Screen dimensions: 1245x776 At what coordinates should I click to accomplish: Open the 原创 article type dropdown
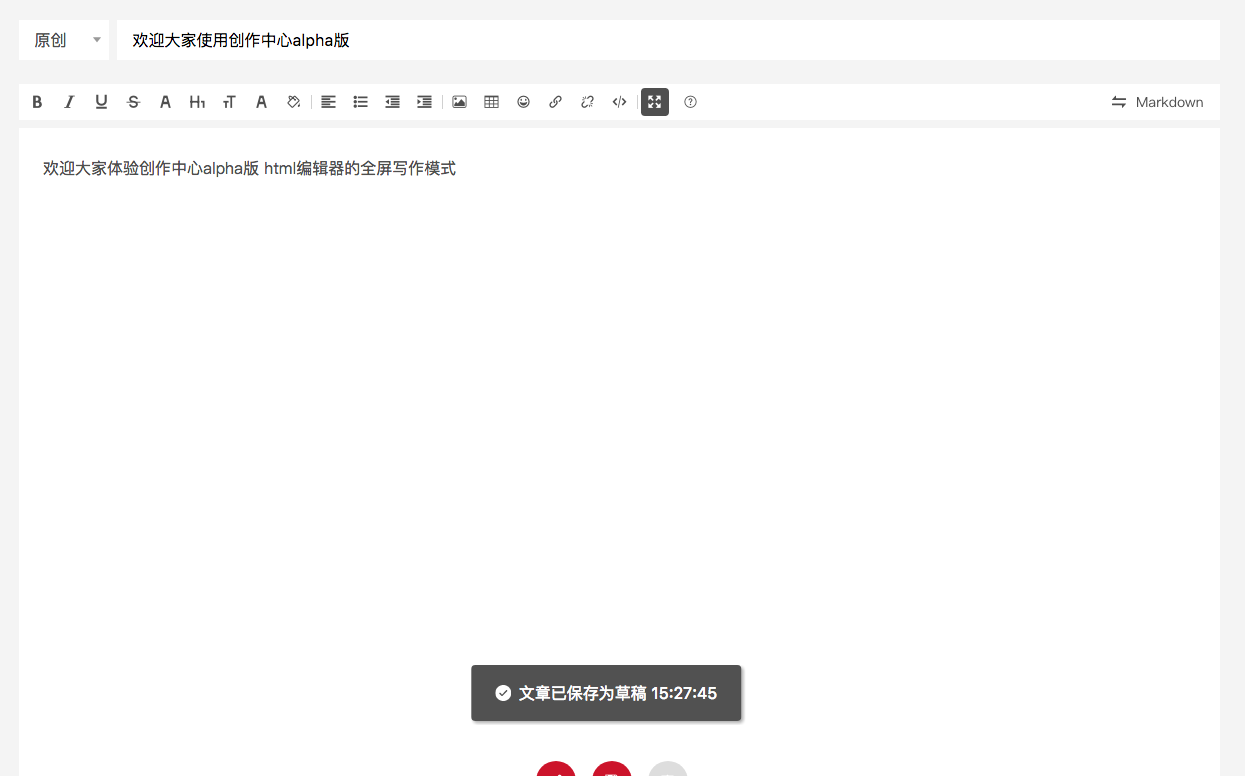[64, 40]
